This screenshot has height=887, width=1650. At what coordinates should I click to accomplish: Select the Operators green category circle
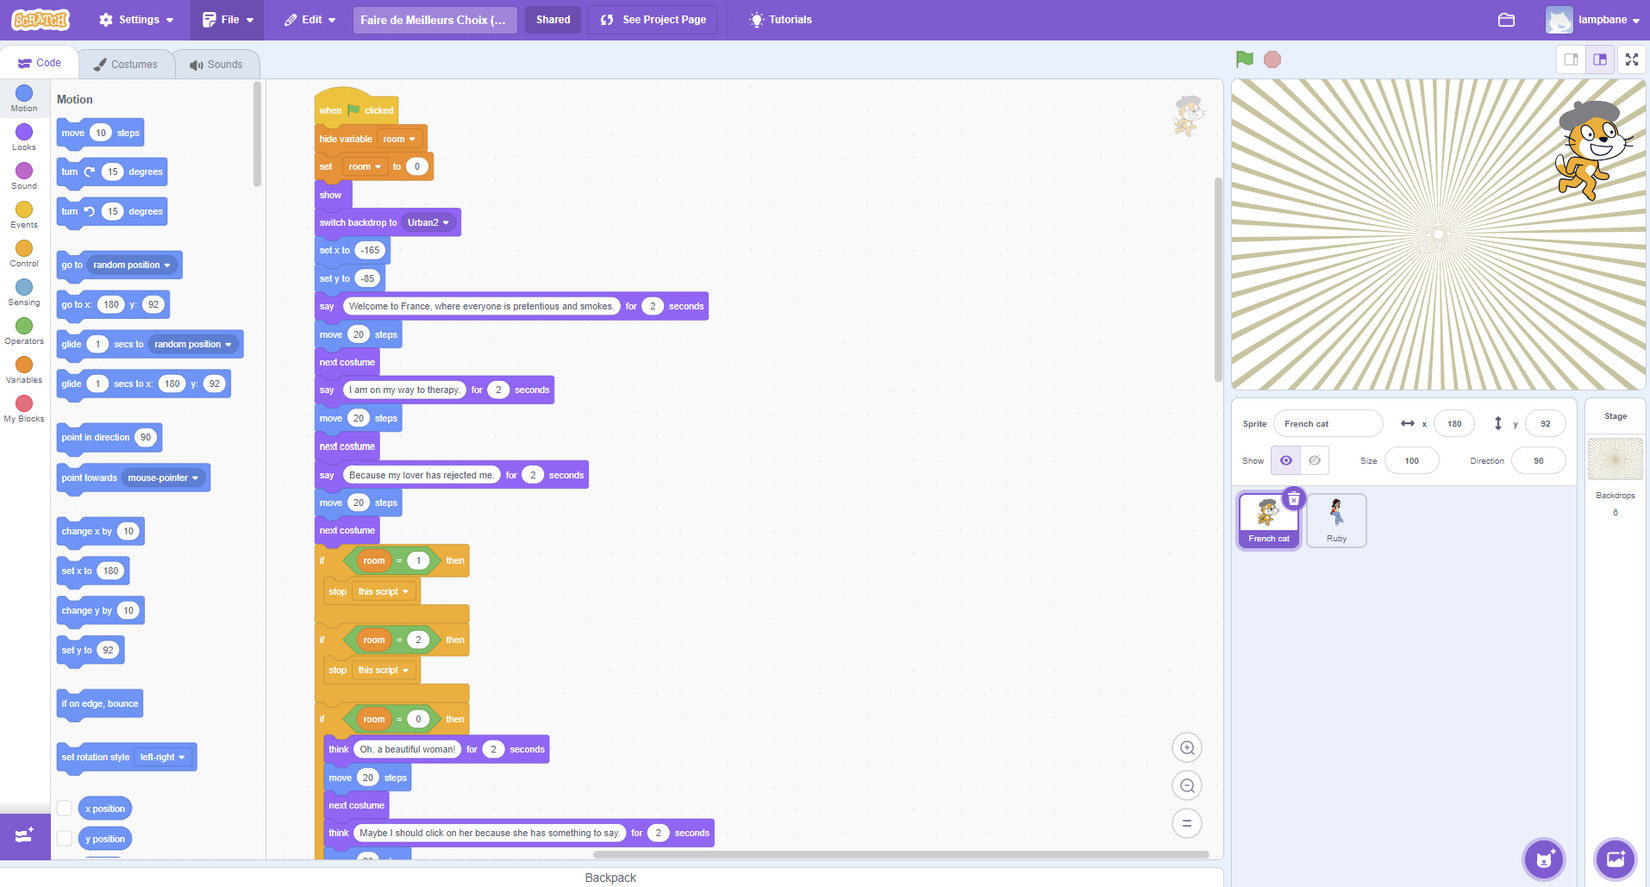[x=24, y=326]
